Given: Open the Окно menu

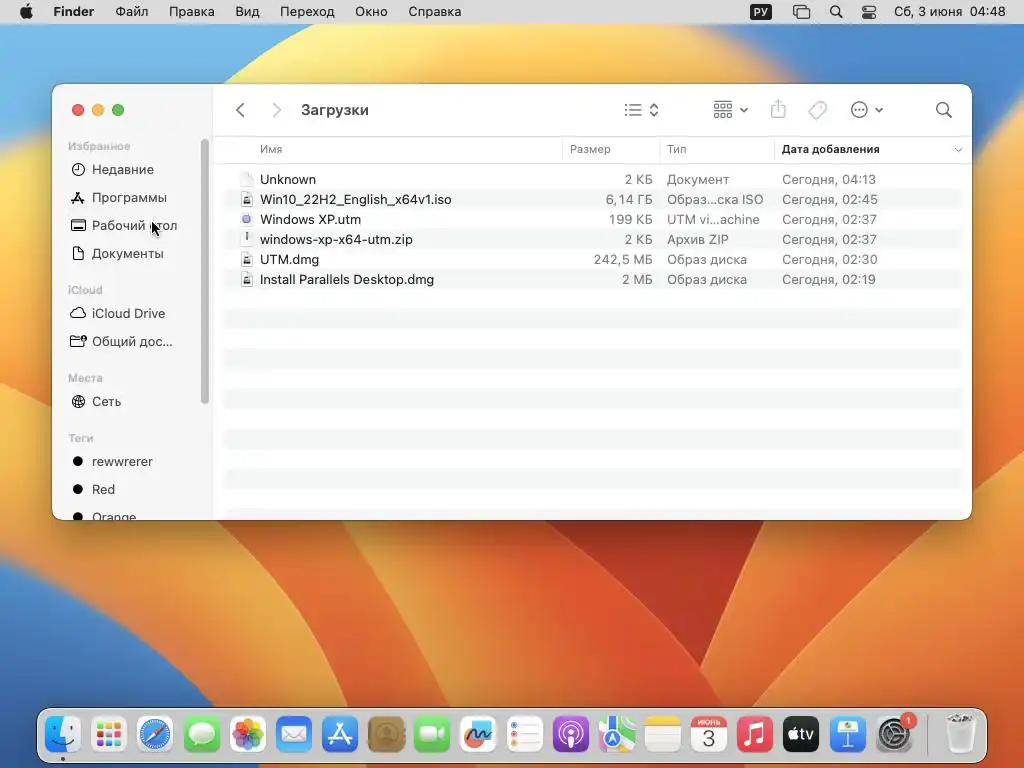Looking at the screenshot, I should pyautogui.click(x=371, y=12).
